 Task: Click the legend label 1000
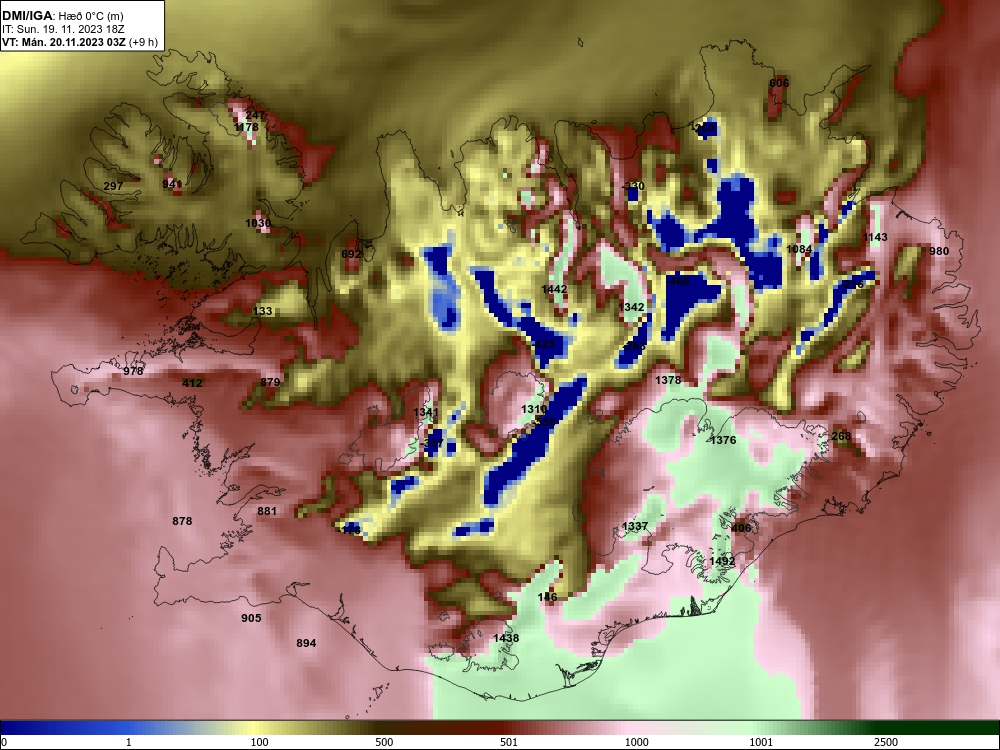tap(636, 742)
